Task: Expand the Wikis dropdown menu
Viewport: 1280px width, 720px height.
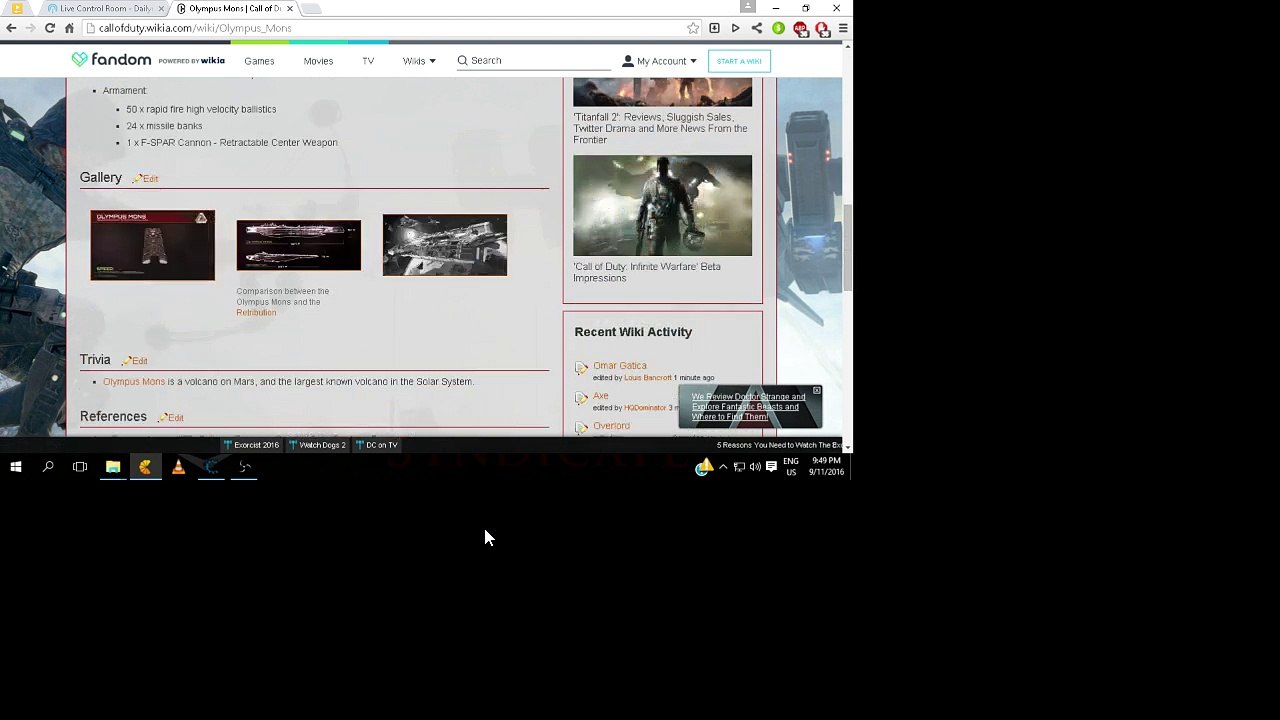Action: pyautogui.click(x=419, y=61)
